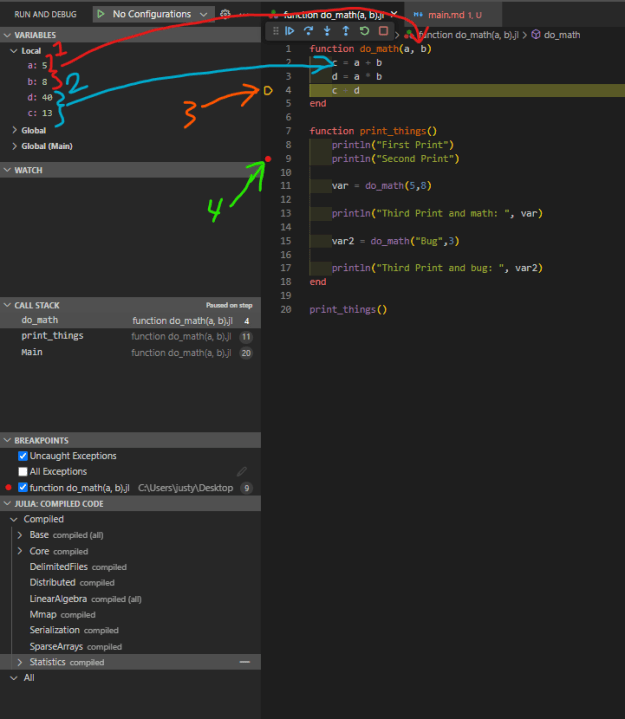625x719 pixels.
Task: Click the current-line marker at line 4
Action: click(268, 91)
